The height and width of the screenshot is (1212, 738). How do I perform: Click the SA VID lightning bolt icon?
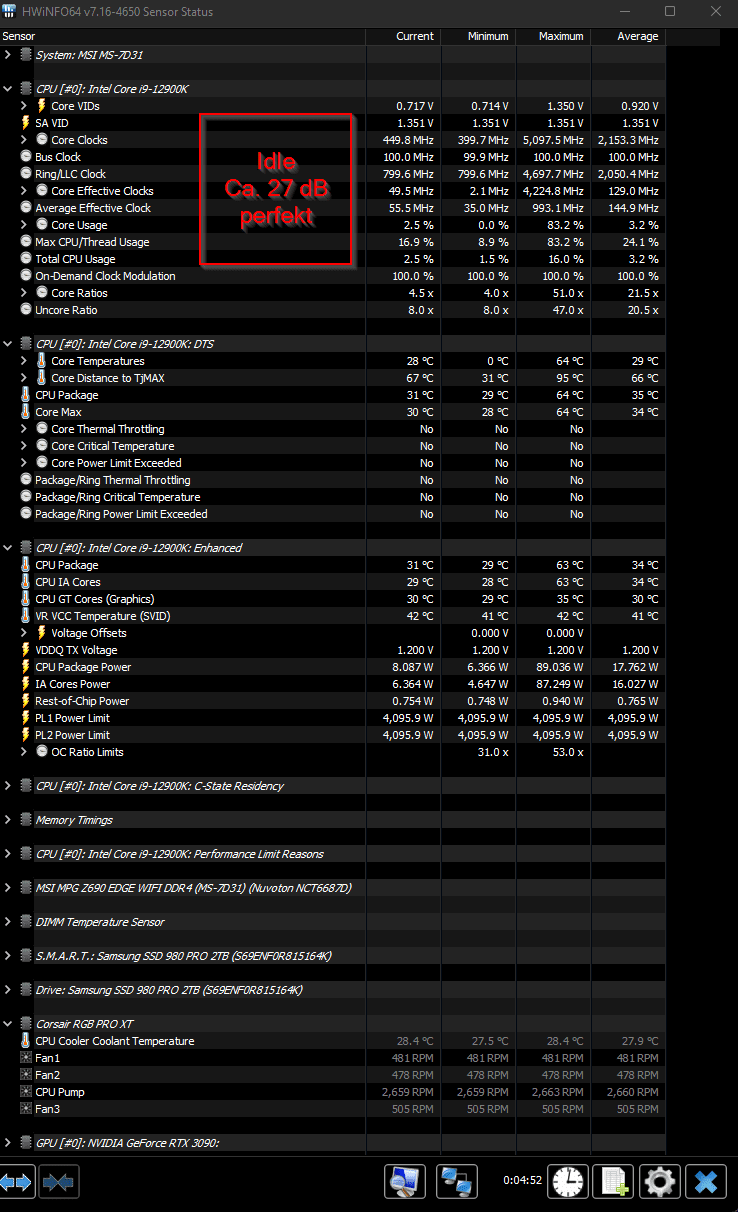coord(26,123)
